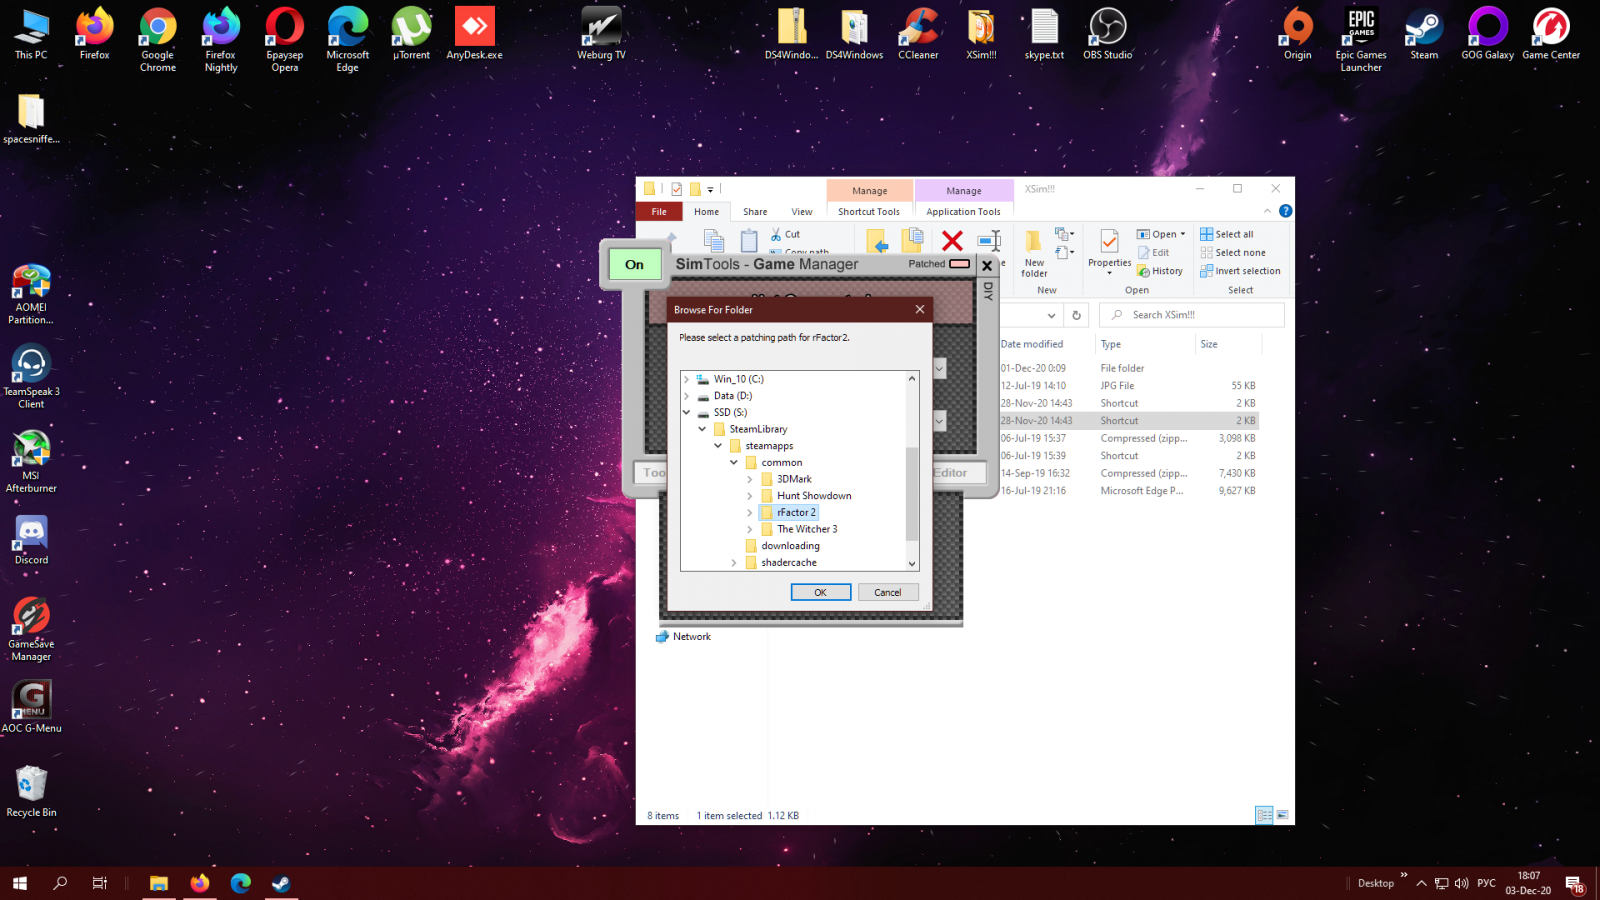Image resolution: width=1600 pixels, height=900 pixels.
Task: Click the Rename icon in the Explorer ribbon
Action: [990, 240]
